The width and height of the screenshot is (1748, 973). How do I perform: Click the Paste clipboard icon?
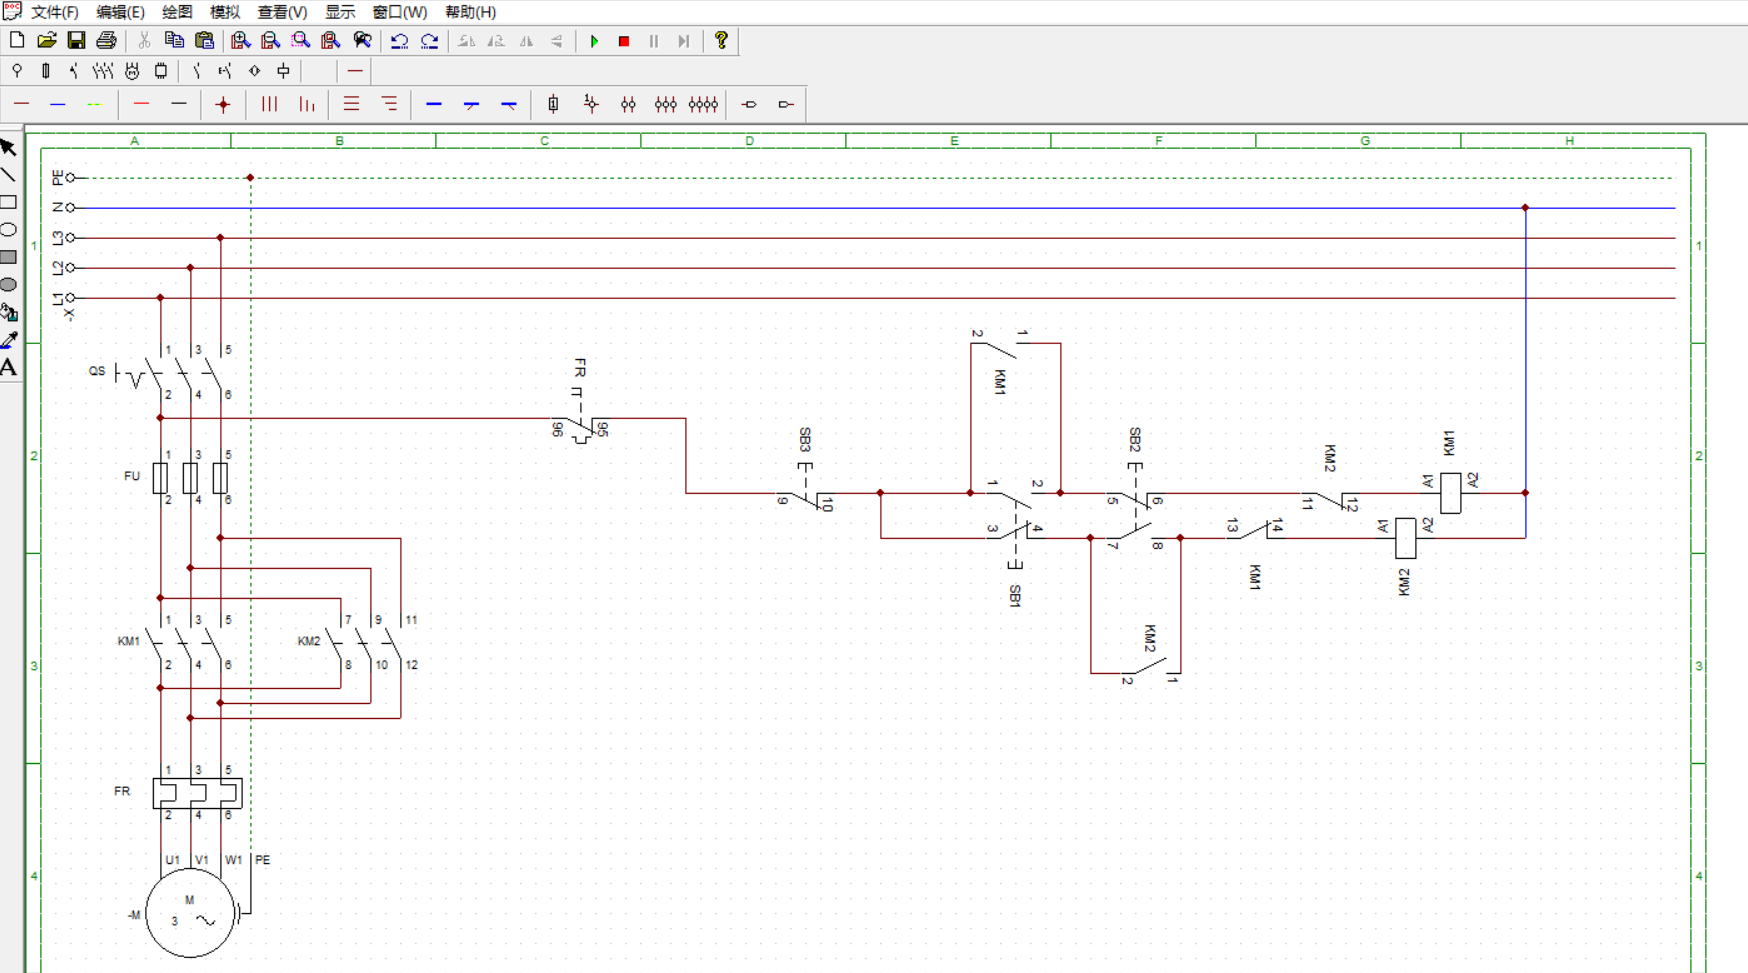[204, 41]
